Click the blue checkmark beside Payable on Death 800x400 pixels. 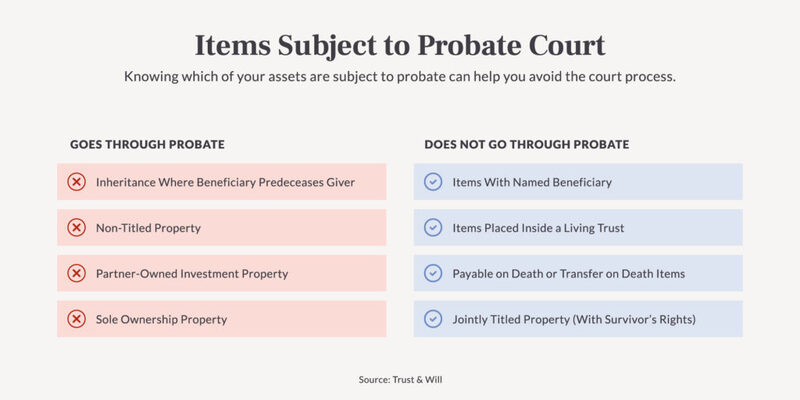click(433, 273)
